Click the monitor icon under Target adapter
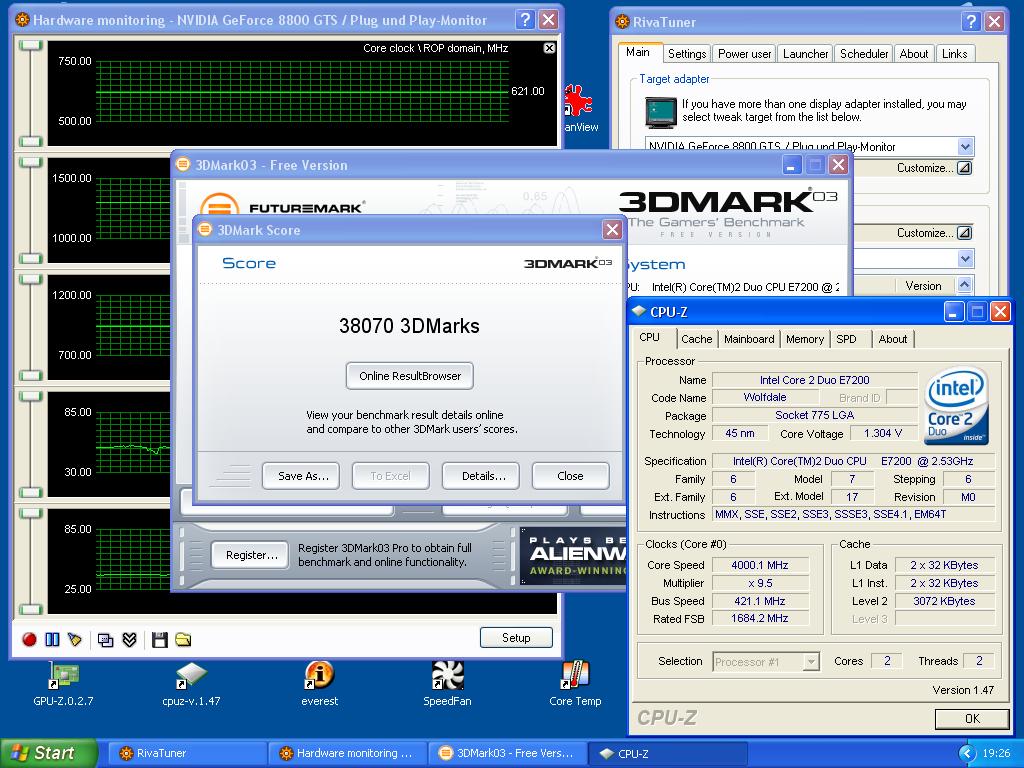1024x768 pixels. click(x=661, y=112)
